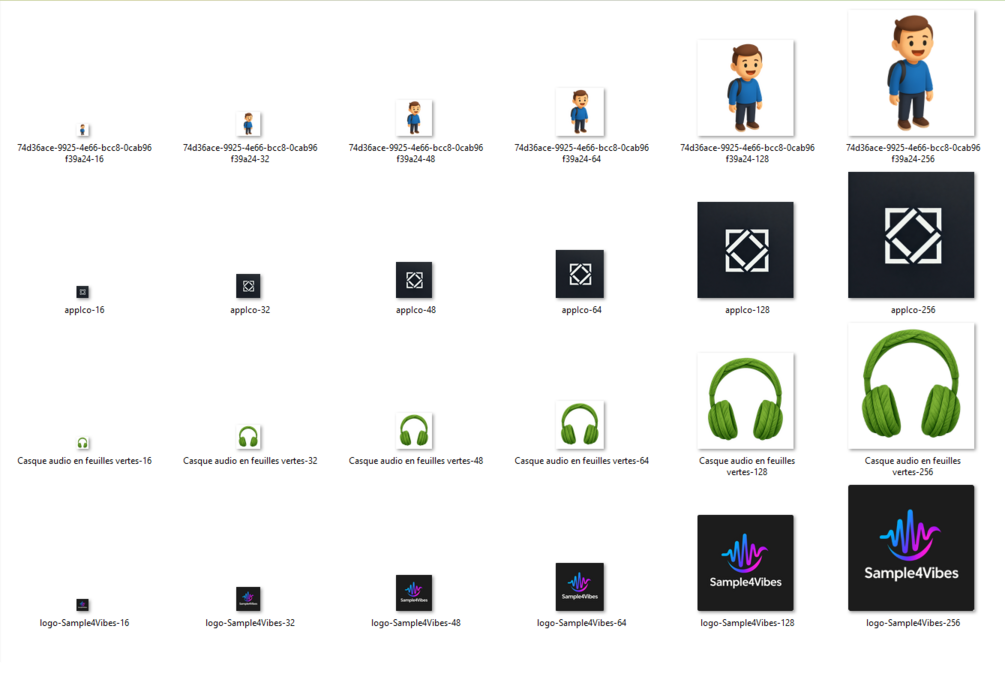Select the applco-48 file icon
1005x677 pixels.
[414, 280]
